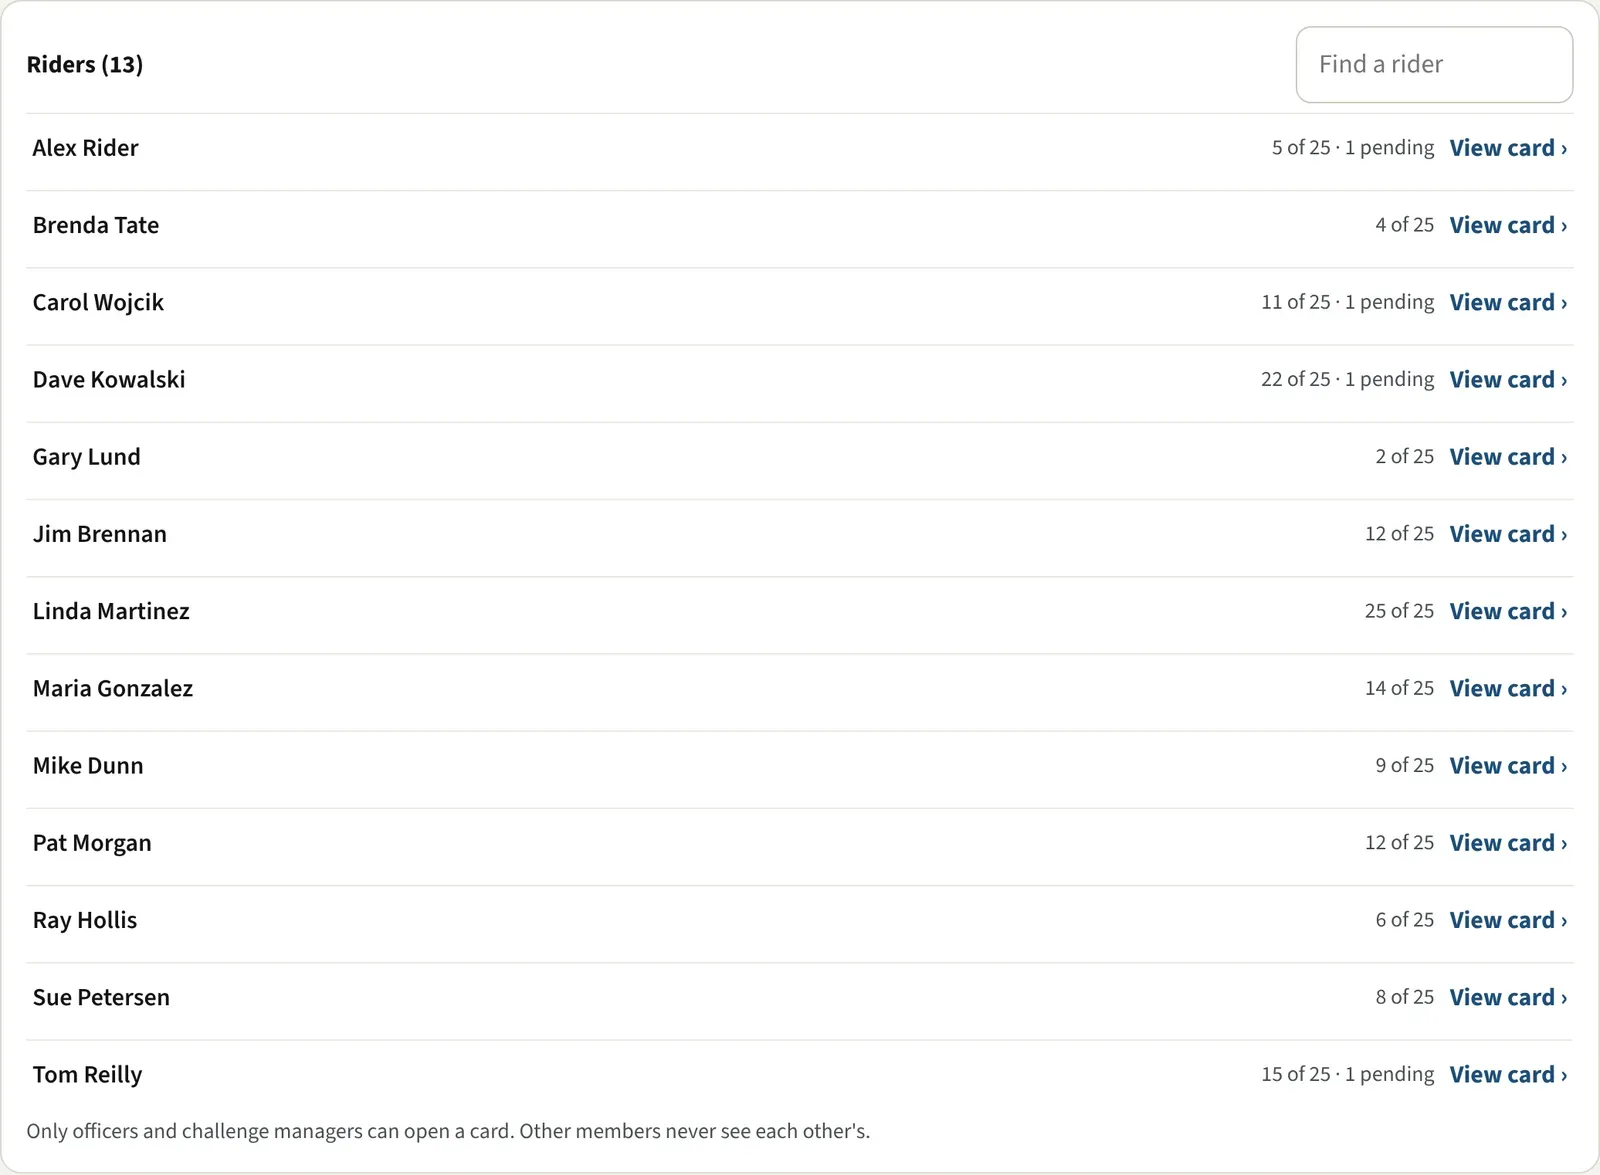The height and width of the screenshot is (1175, 1600).
Task: View Linda Martinez's card
Action: 1508,611
